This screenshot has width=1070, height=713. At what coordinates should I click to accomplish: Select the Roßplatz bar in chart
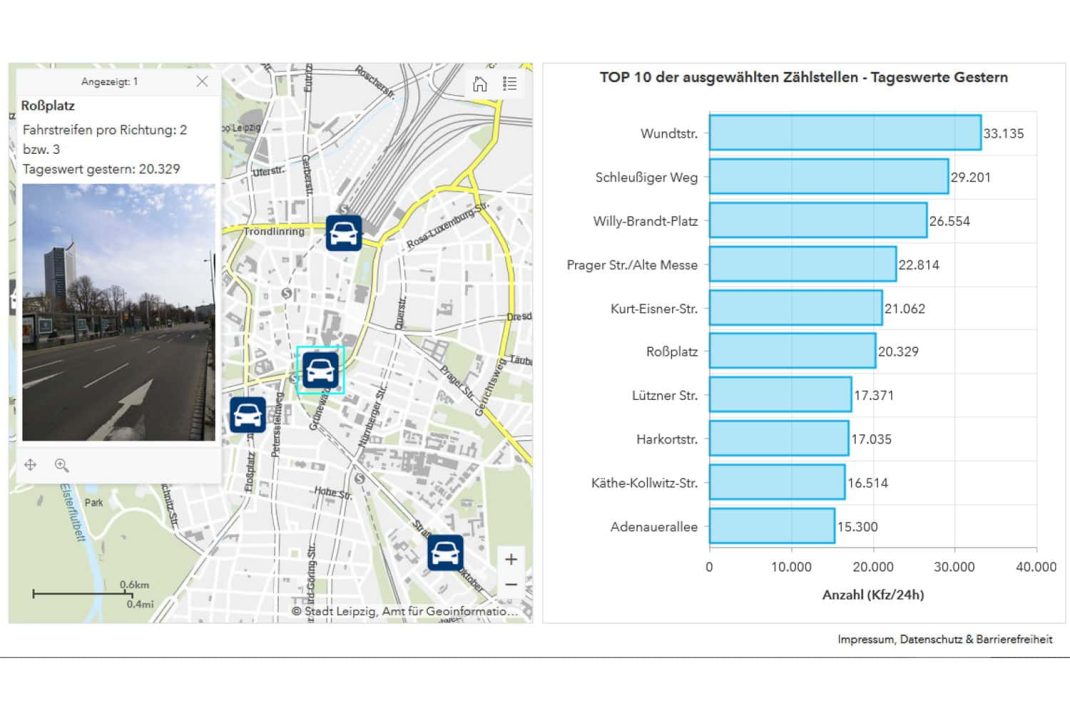[x=792, y=351]
